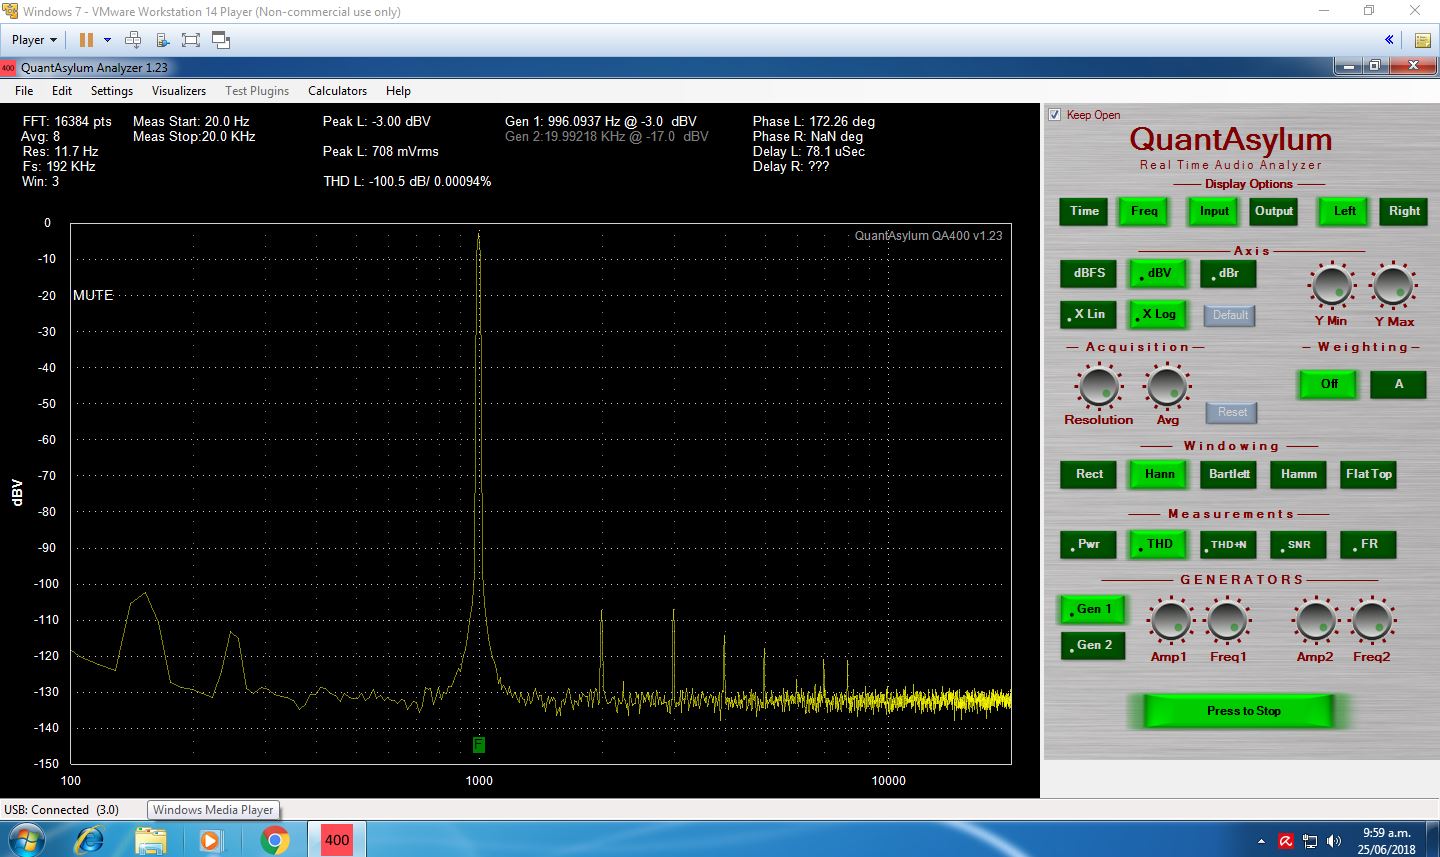Toggle the Input display option
The image size is (1440, 857).
click(1214, 211)
